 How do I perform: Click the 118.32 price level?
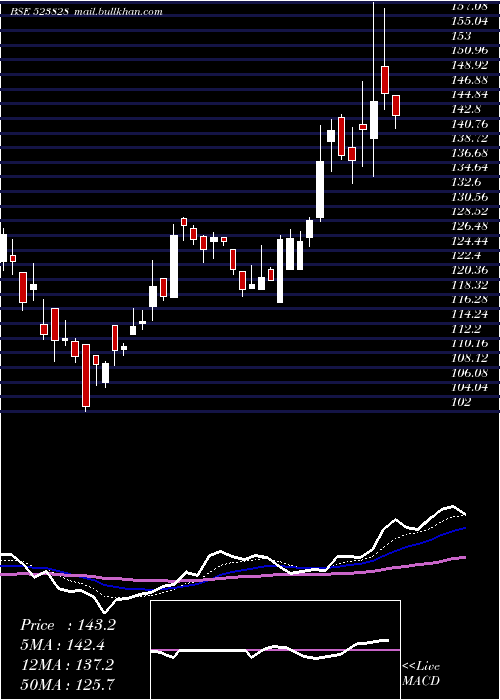(x=469, y=284)
